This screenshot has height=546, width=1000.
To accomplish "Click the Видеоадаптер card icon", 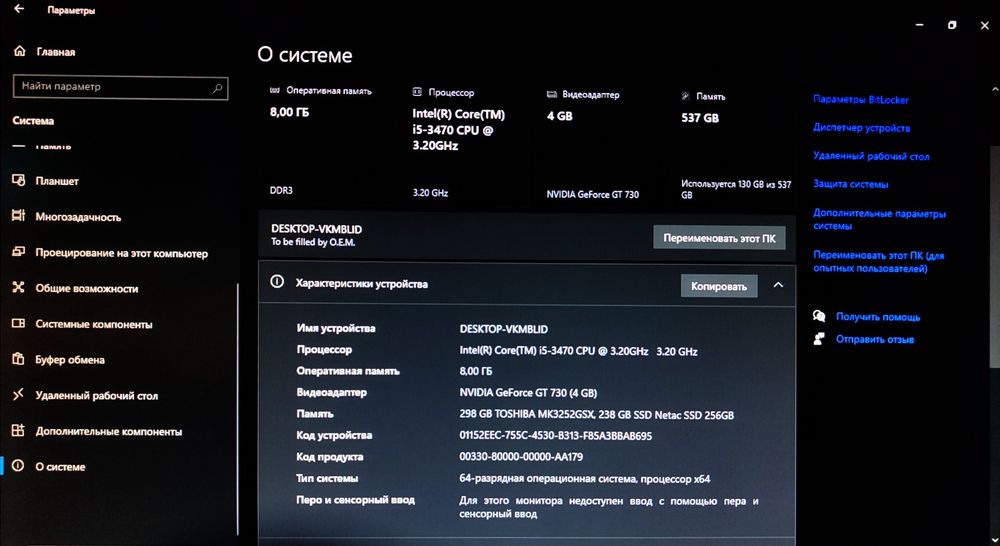I will click(552, 94).
